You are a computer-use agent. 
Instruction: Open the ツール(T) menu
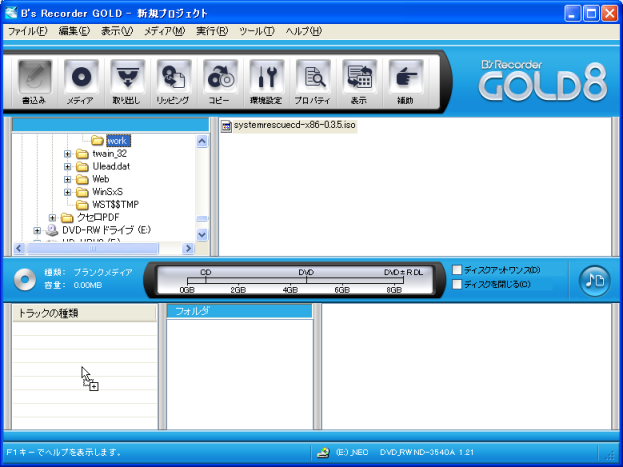[257, 31]
